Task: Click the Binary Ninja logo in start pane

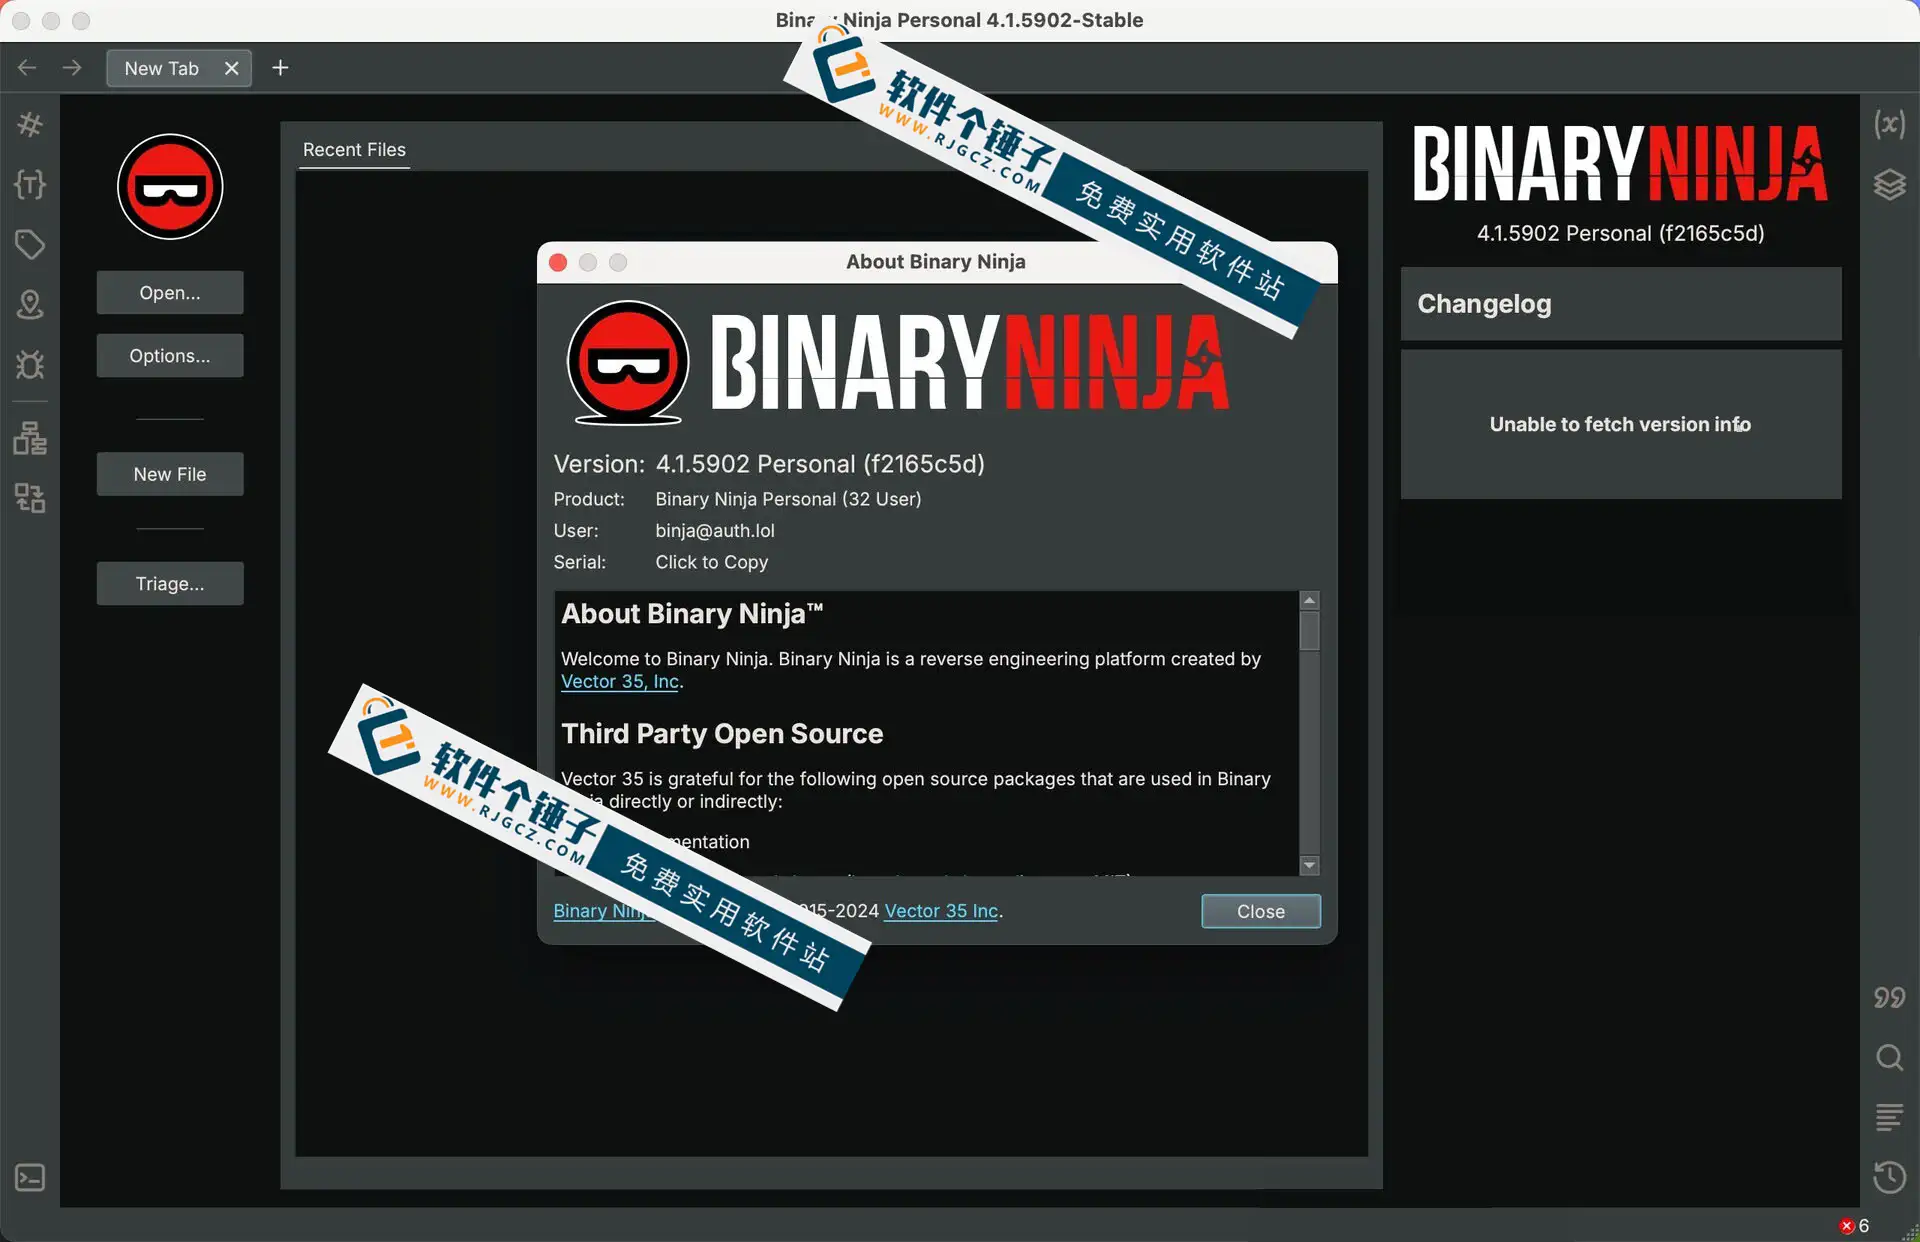Action: [170, 187]
